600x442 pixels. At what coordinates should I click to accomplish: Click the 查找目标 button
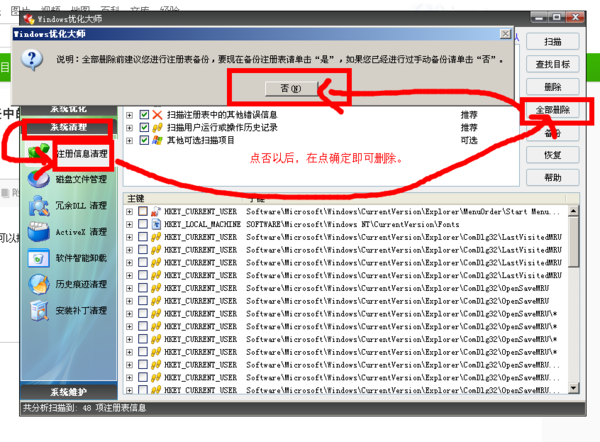[x=553, y=64]
